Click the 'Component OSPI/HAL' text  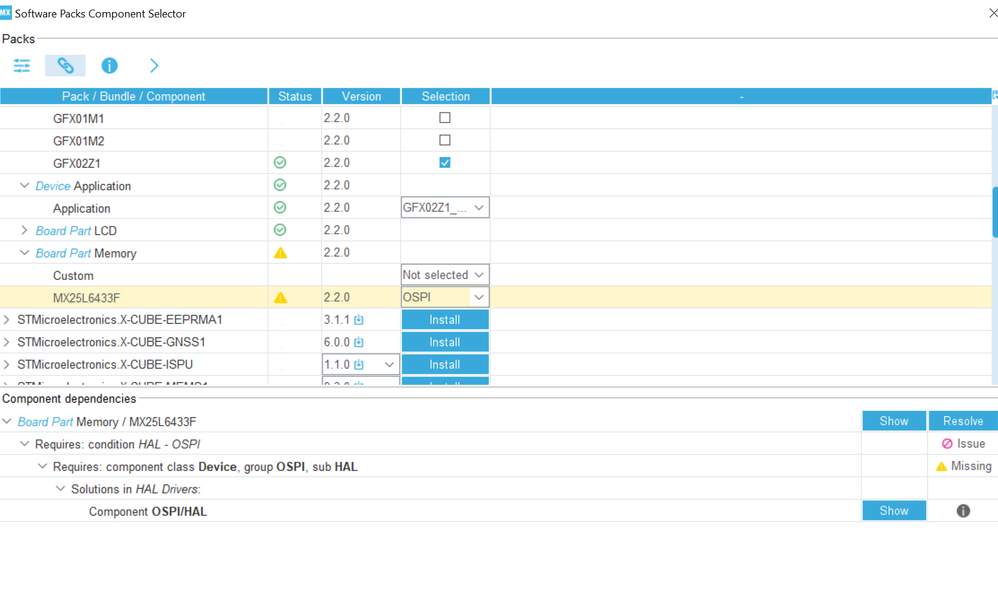[x=148, y=512]
